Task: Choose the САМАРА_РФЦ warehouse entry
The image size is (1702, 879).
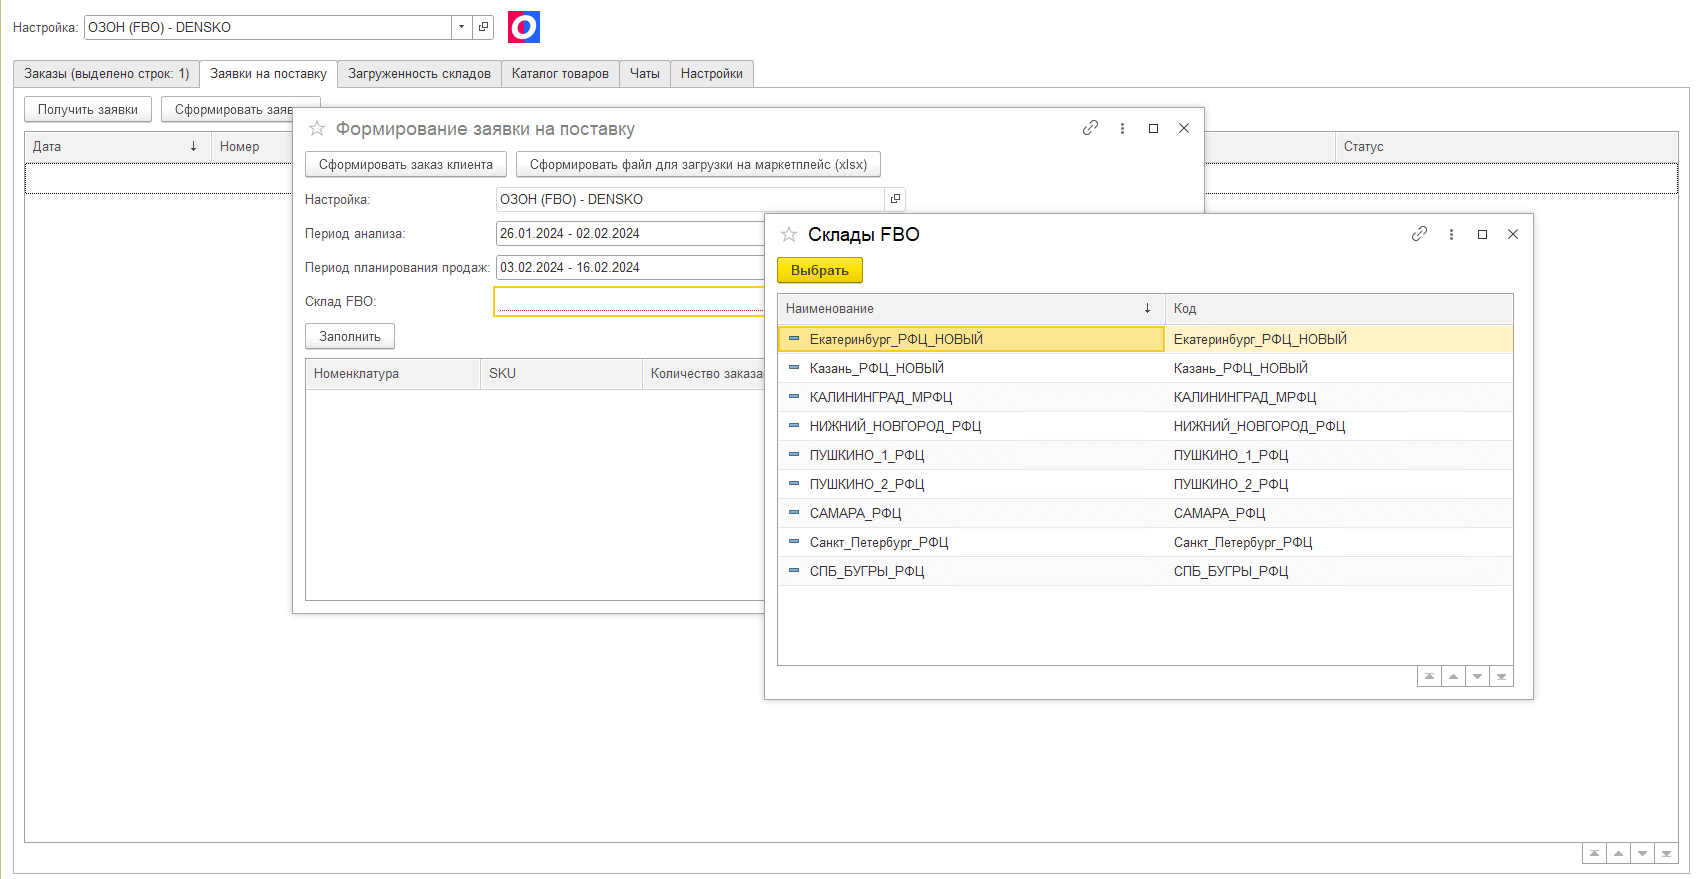Action: pyautogui.click(x=855, y=513)
